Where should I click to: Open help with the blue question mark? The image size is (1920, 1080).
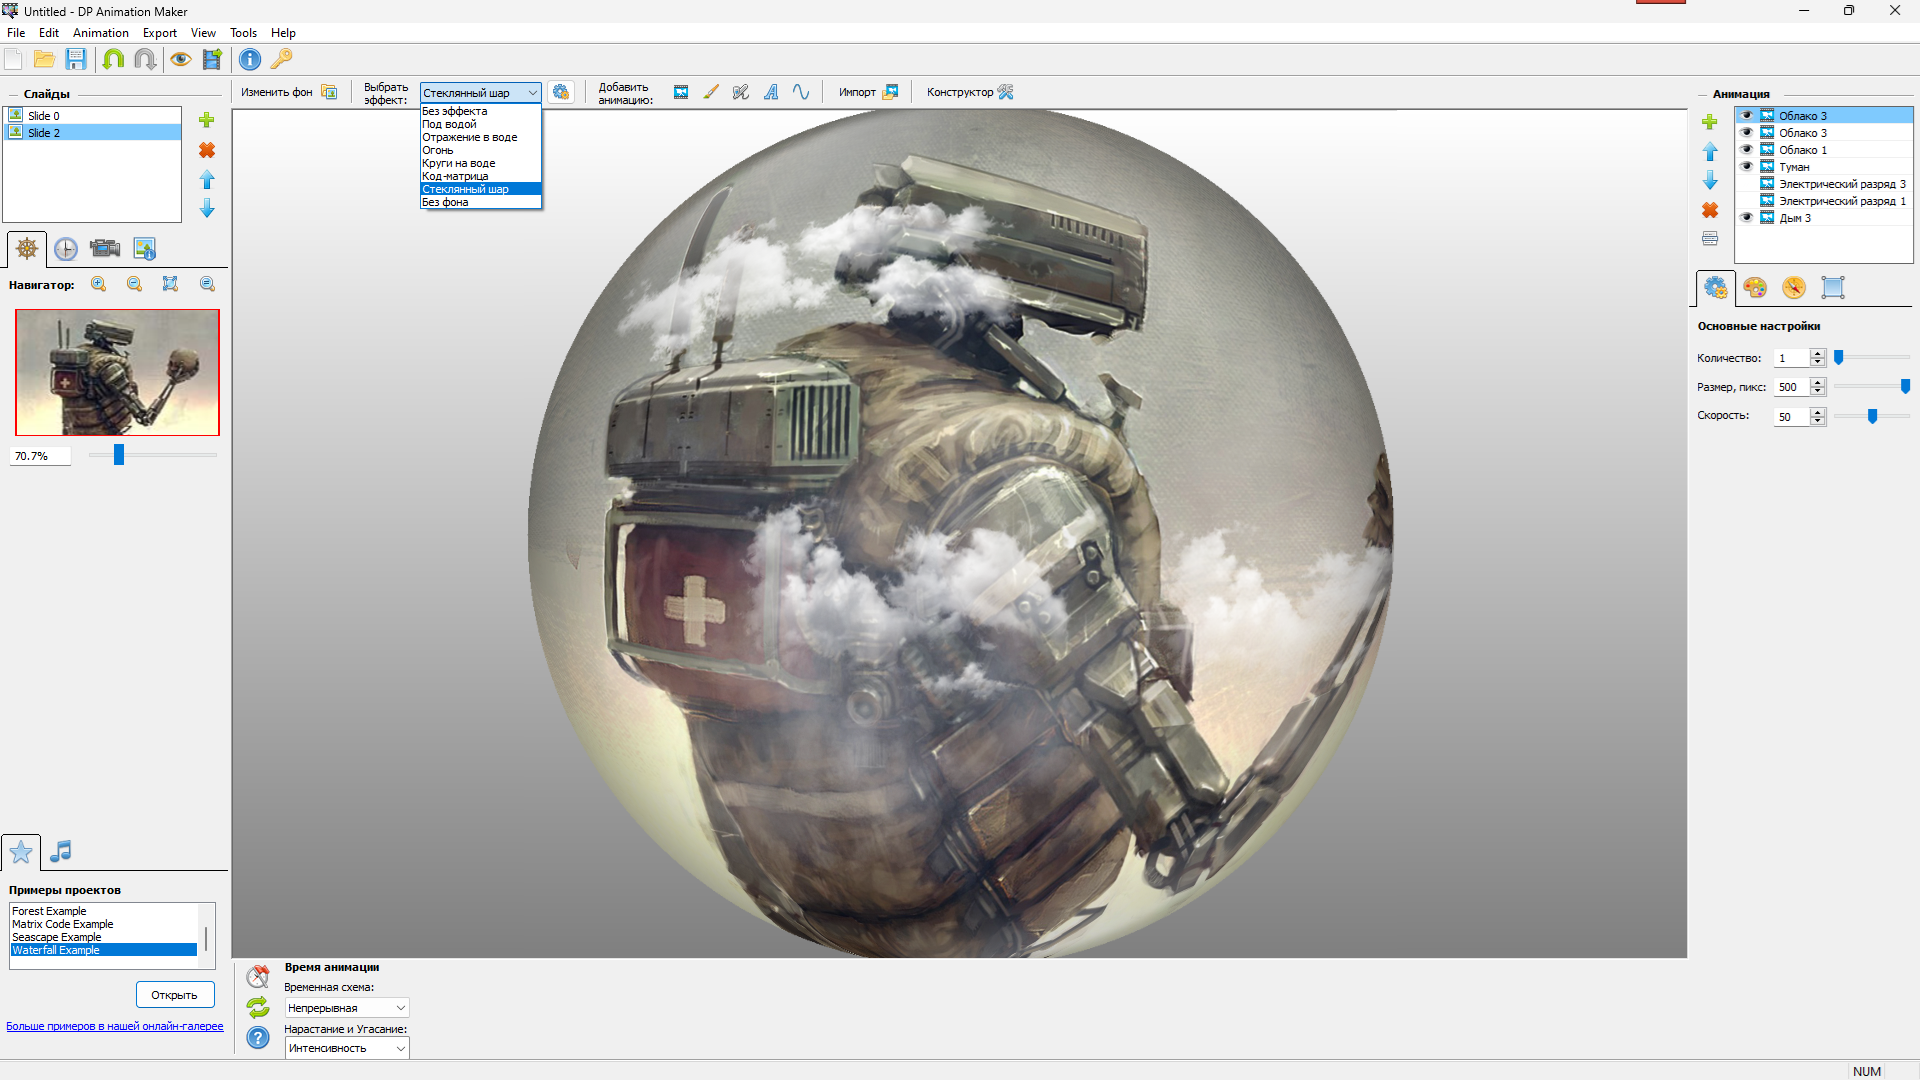(258, 1038)
